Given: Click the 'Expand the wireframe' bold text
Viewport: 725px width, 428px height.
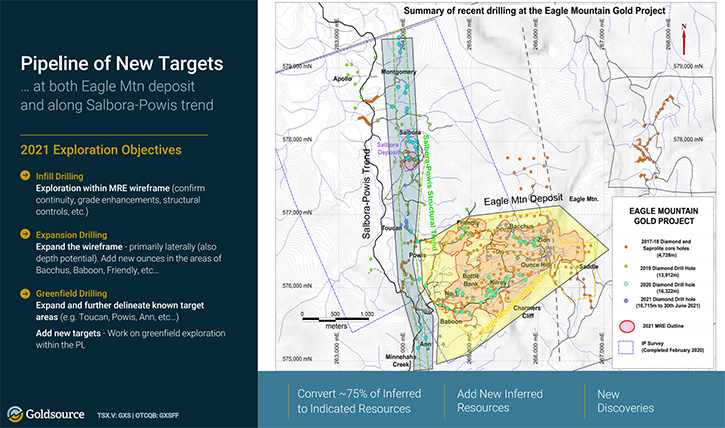Looking at the screenshot, I should coord(79,247).
